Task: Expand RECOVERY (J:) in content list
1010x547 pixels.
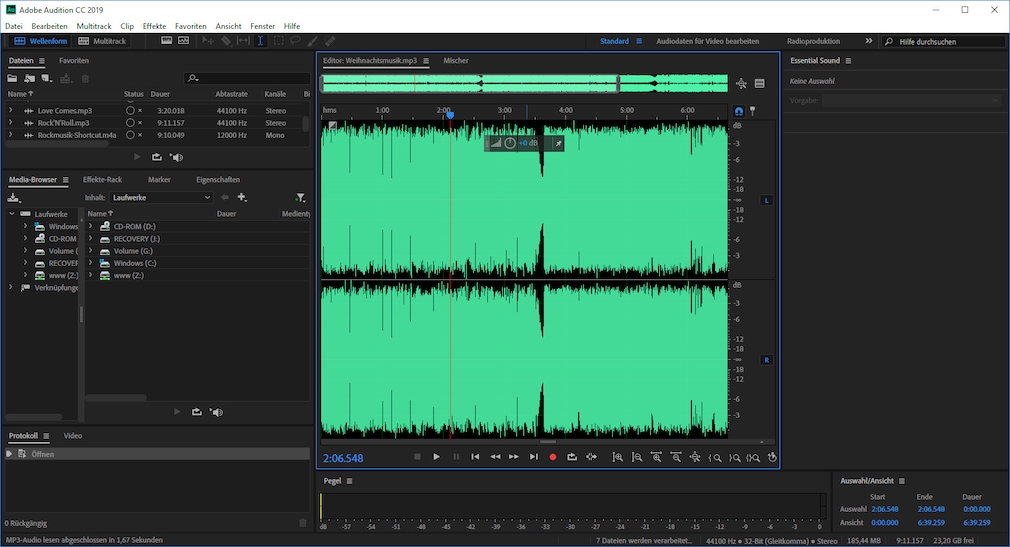Action: (90, 238)
